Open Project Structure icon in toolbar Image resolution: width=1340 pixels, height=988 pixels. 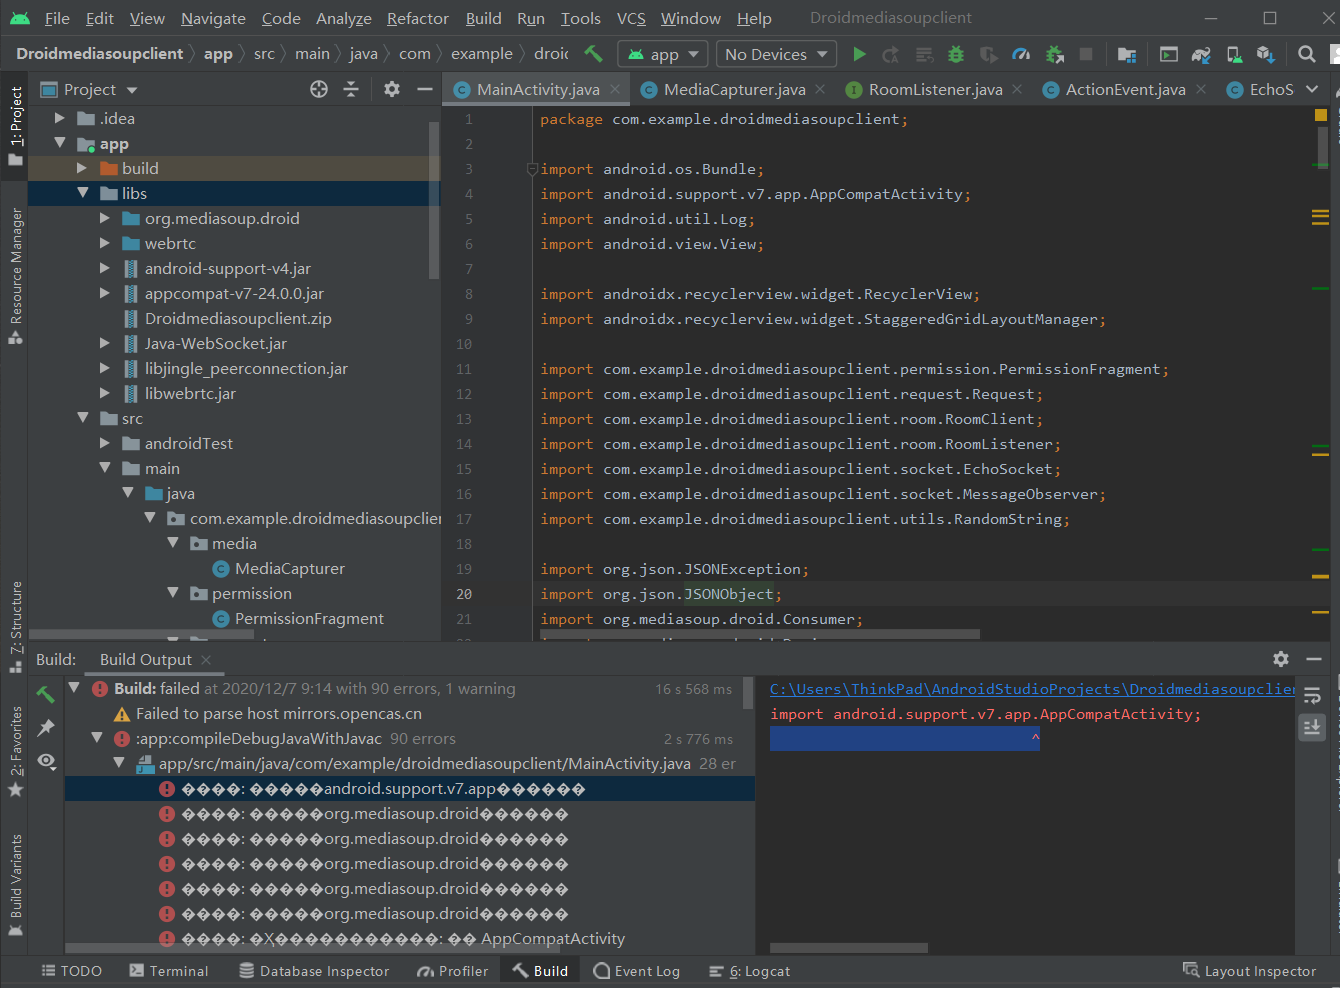tap(1127, 54)
